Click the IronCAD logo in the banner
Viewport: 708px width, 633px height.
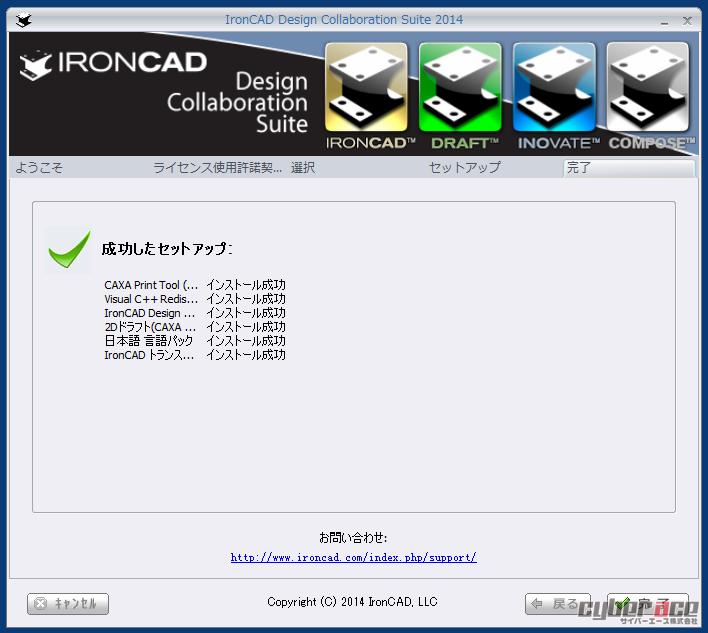click(x=113, y=65)
